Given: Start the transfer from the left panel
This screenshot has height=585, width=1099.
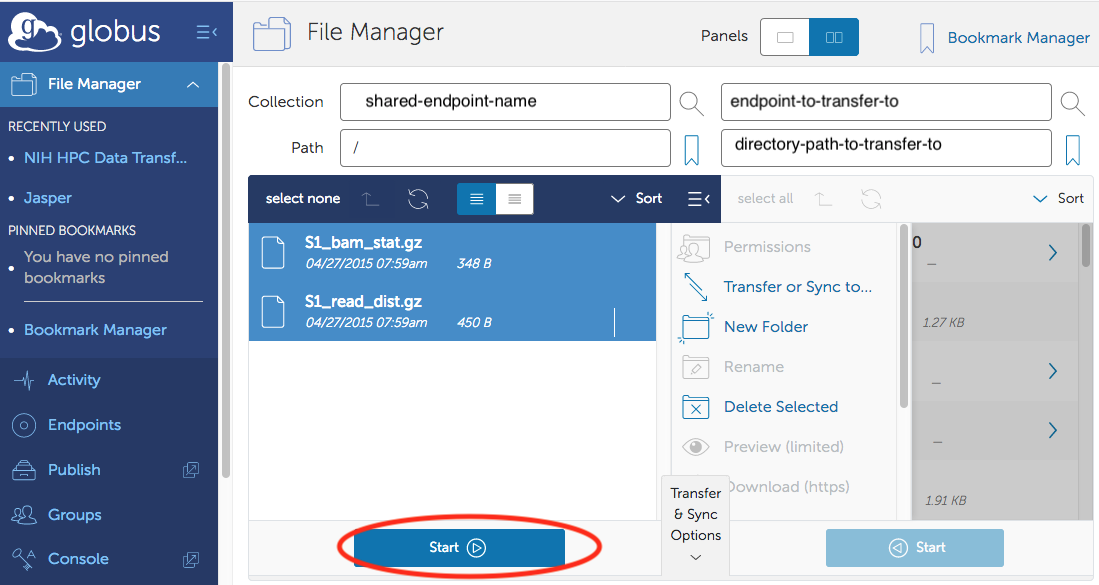Looking at the screenshot, I should coord(459,547).
